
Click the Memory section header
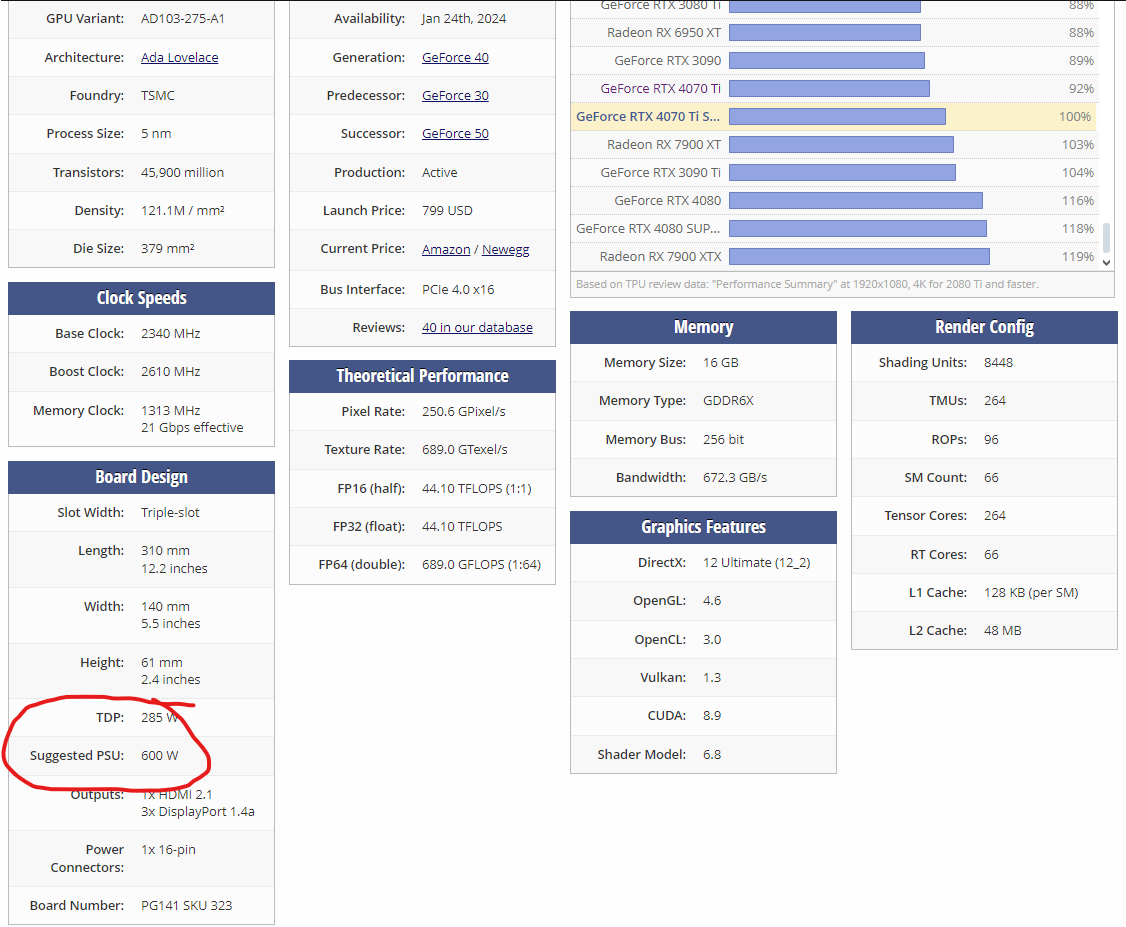[x=703, y=327]
